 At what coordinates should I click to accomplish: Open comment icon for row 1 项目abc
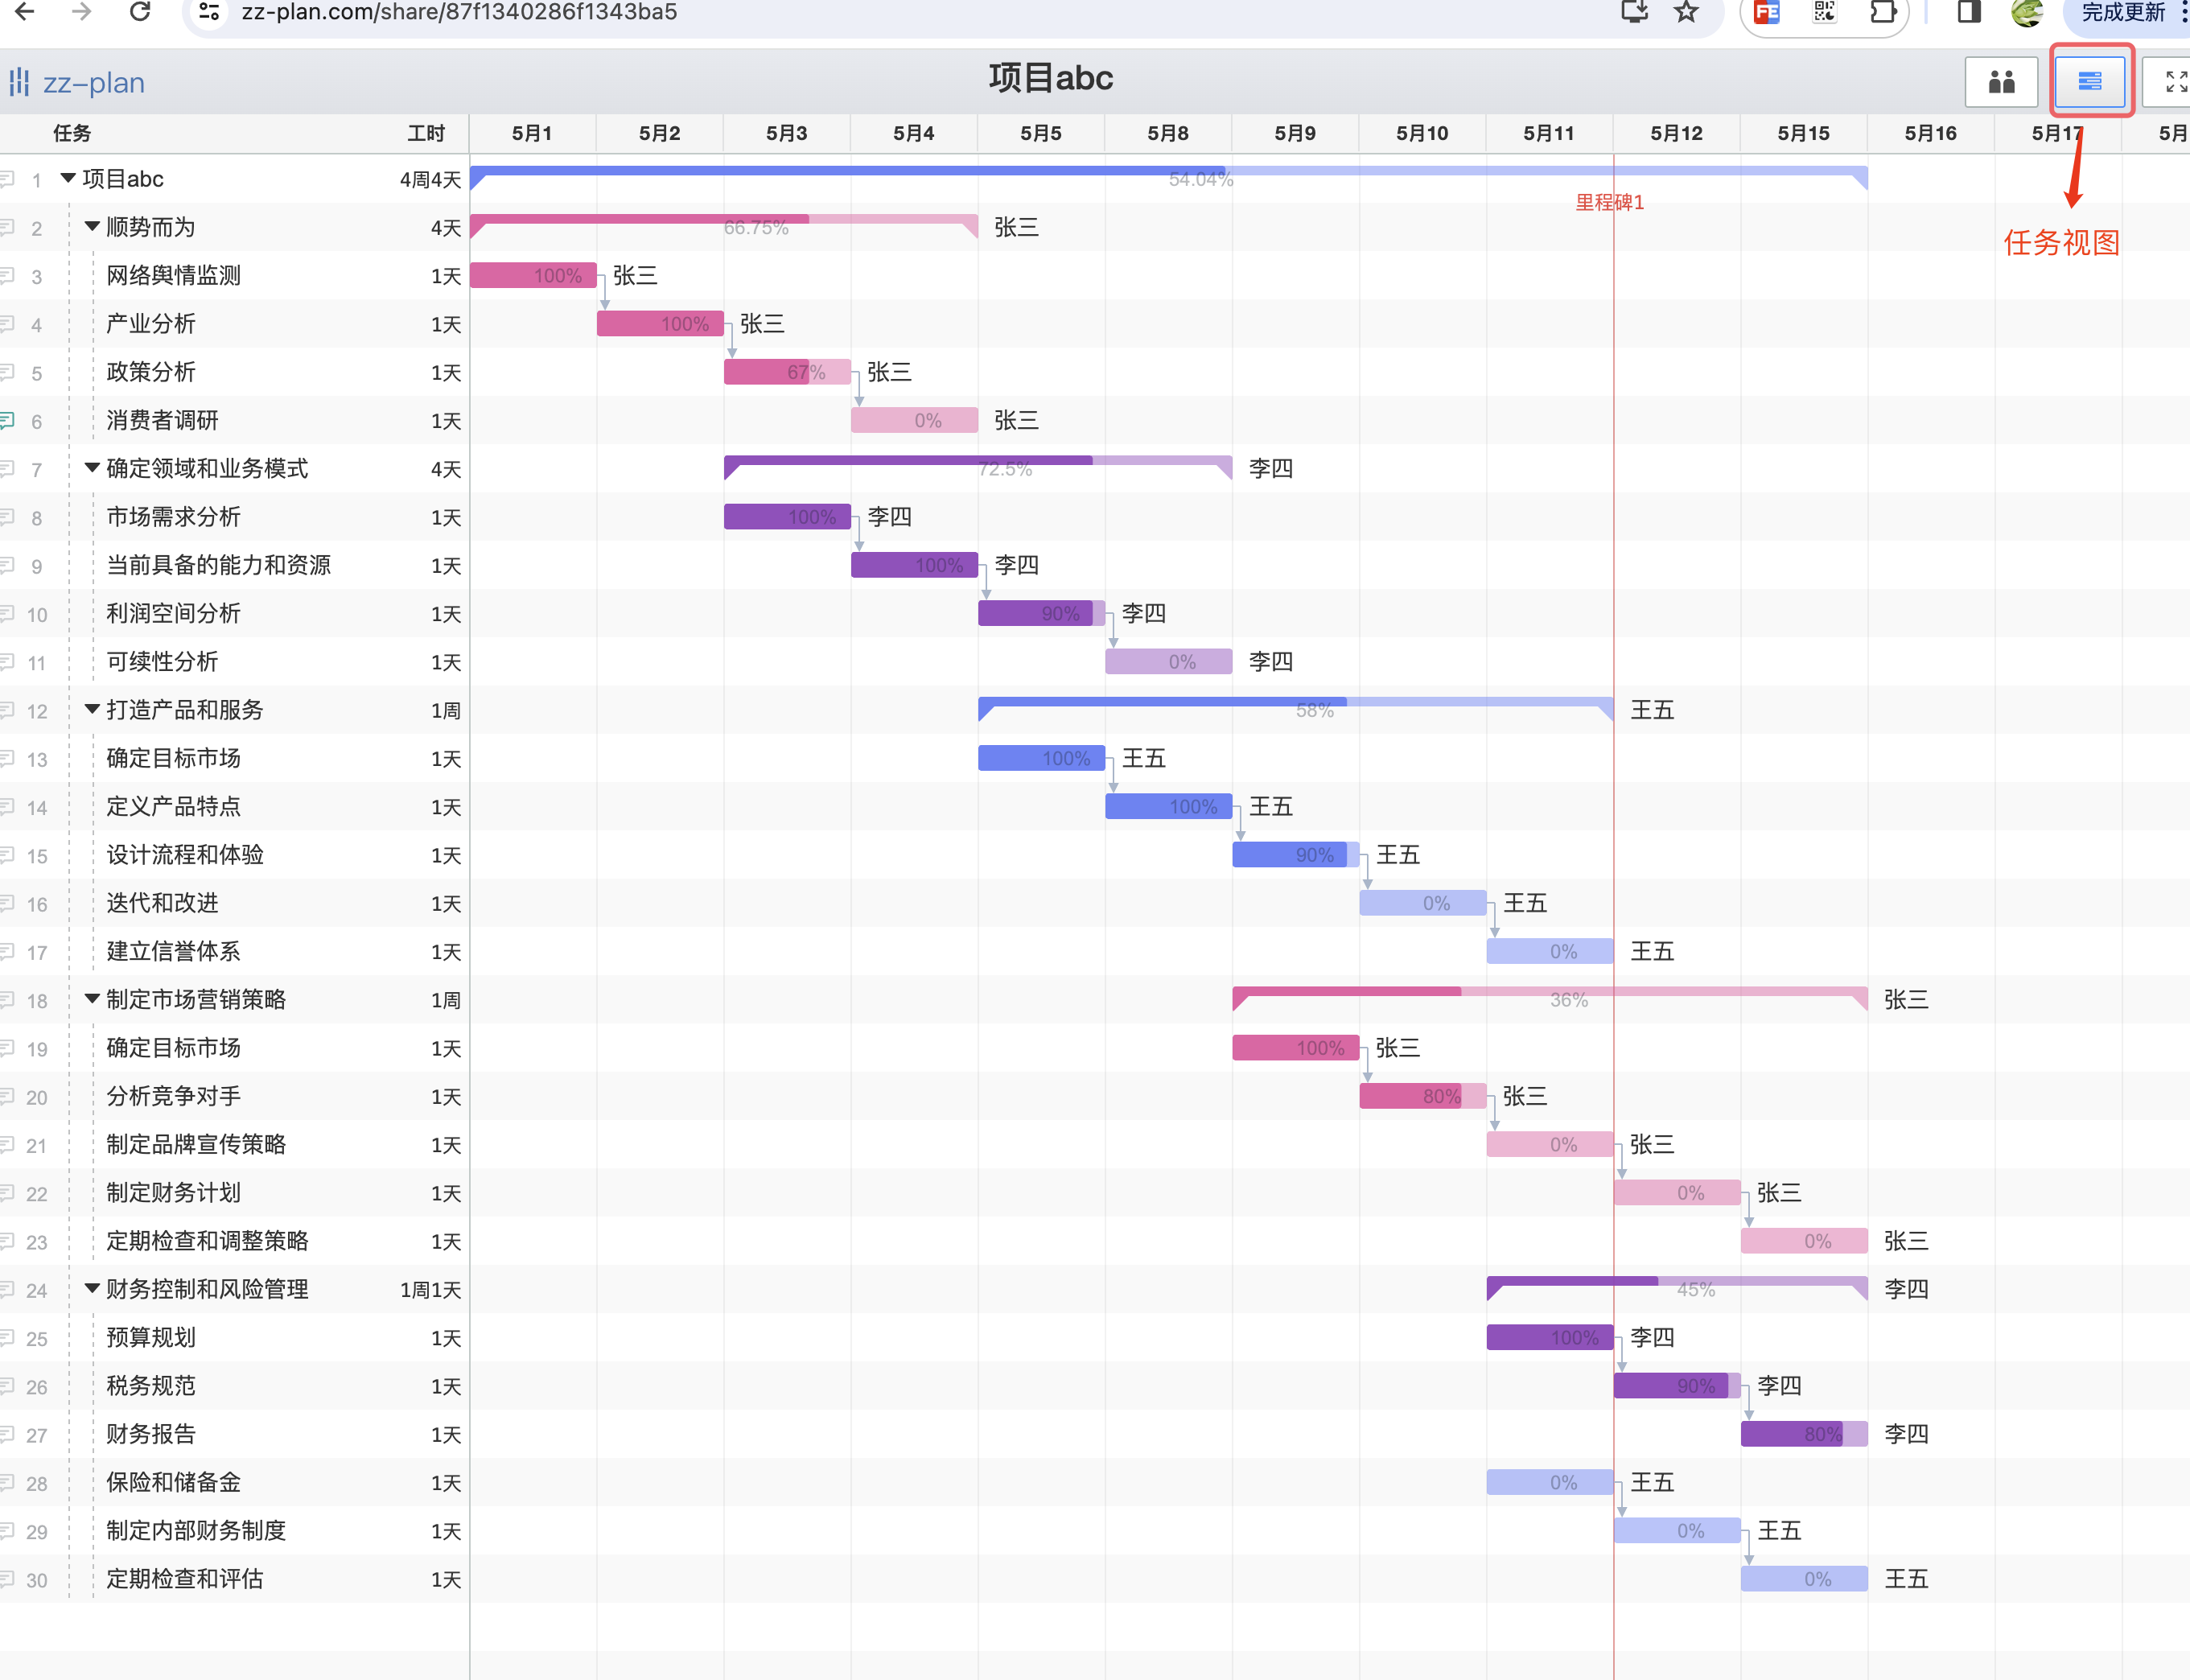coord(8,179)
